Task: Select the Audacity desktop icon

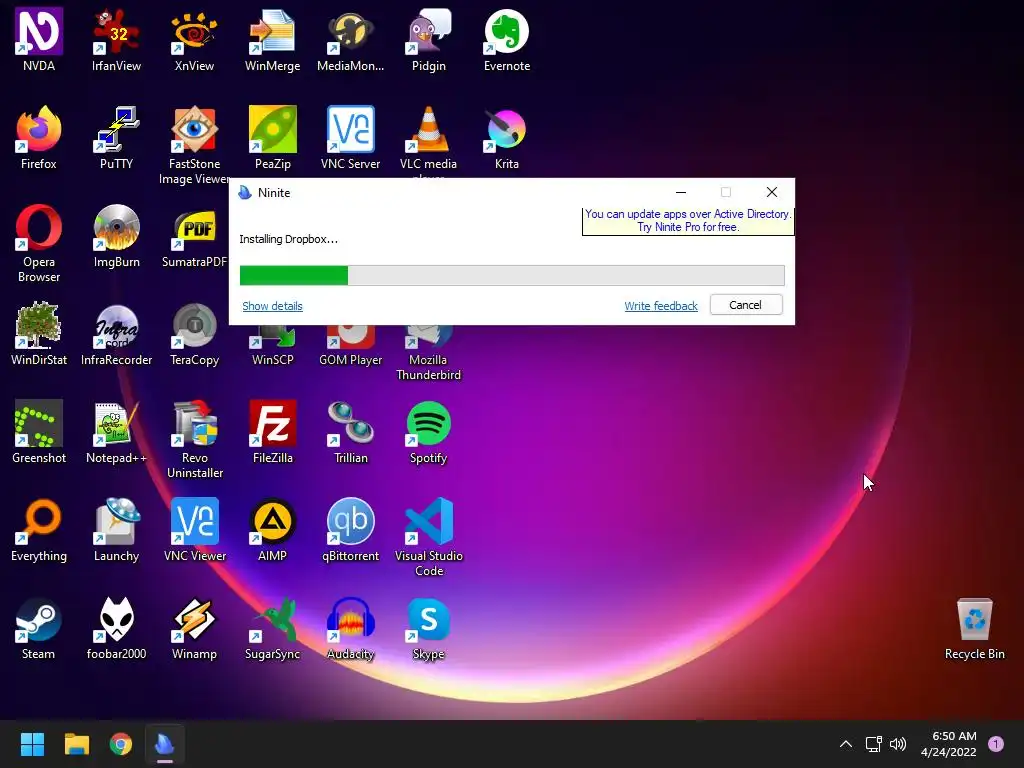Action: click(351, 628)
